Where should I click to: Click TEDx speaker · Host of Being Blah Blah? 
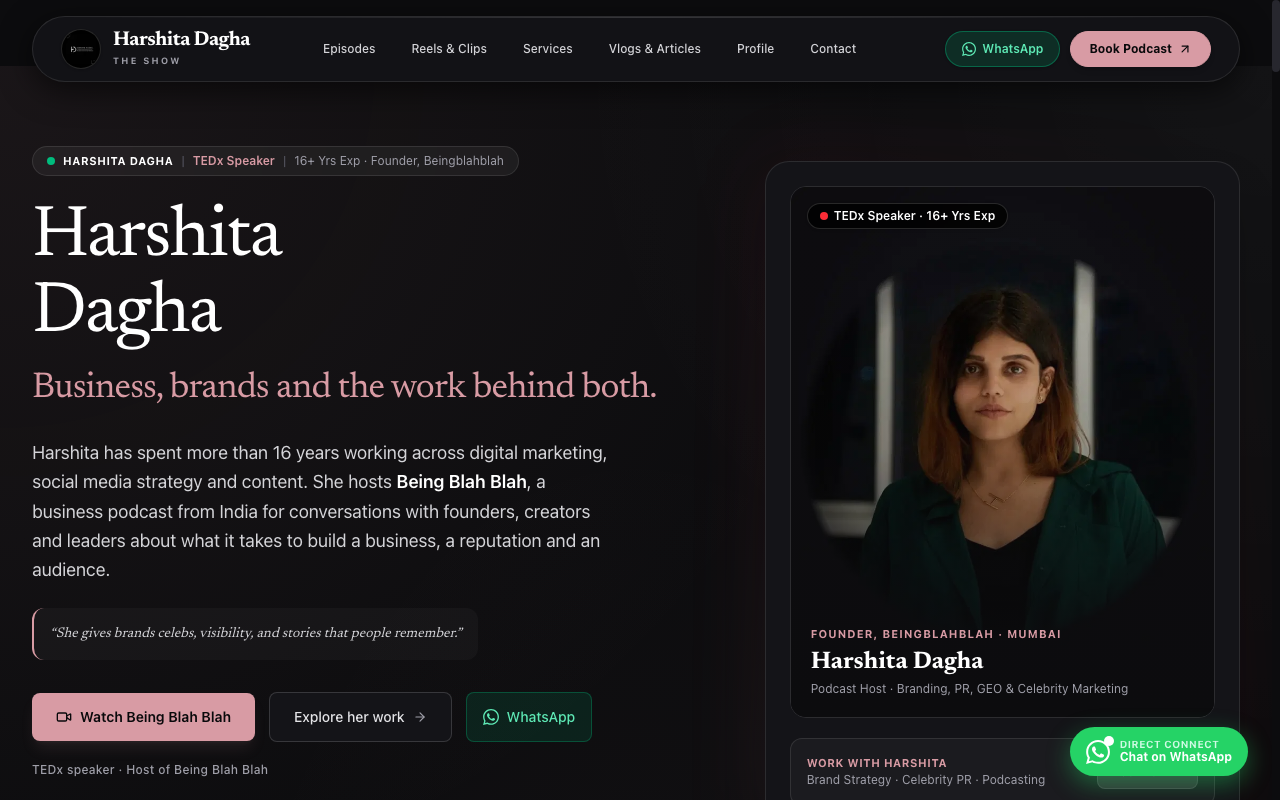(150, 770)
